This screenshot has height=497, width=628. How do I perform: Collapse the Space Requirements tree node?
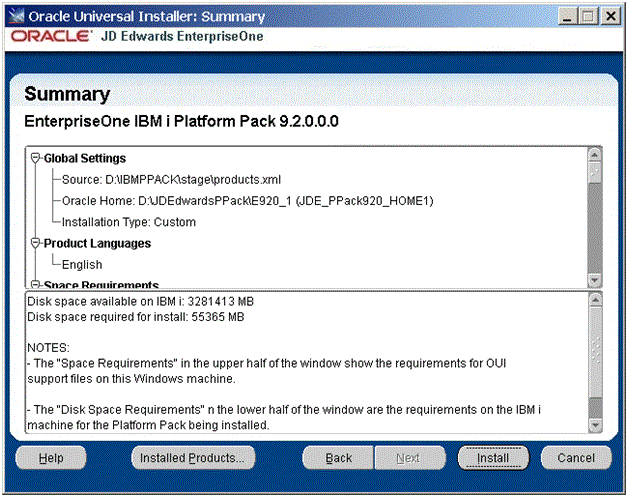coord(36,285)
